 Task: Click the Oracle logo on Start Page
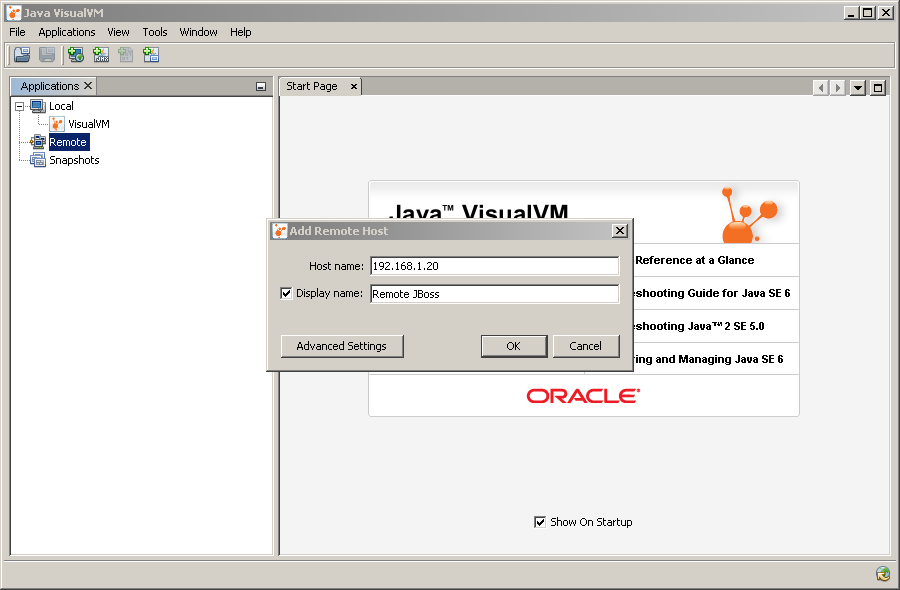coord(583,396)
